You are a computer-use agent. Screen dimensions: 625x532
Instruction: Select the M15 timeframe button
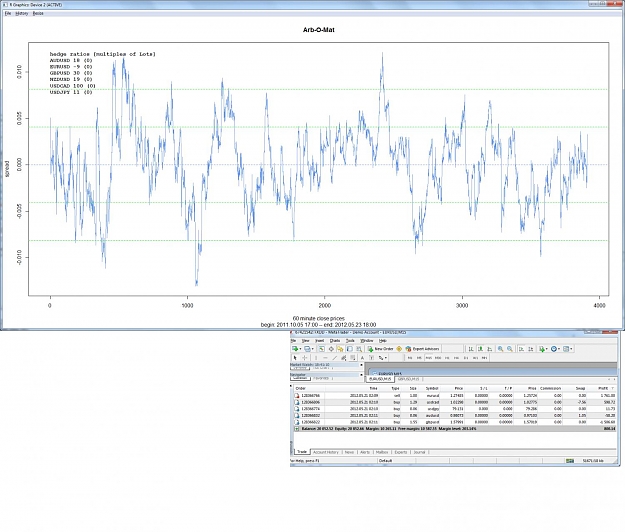pos(428,358)
